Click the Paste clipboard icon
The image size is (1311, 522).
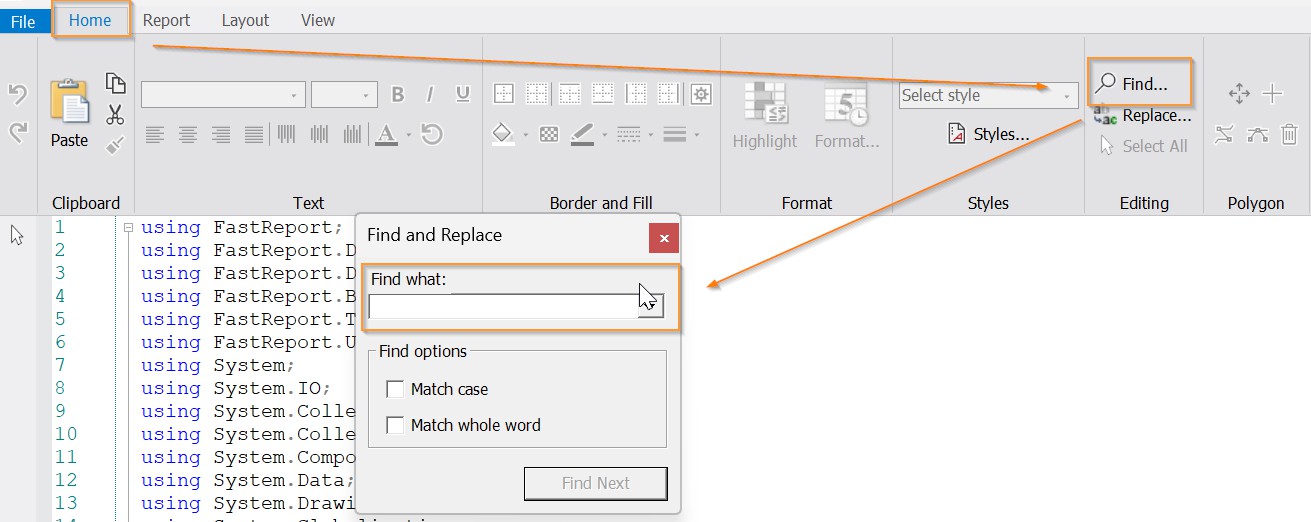point(70,104)
